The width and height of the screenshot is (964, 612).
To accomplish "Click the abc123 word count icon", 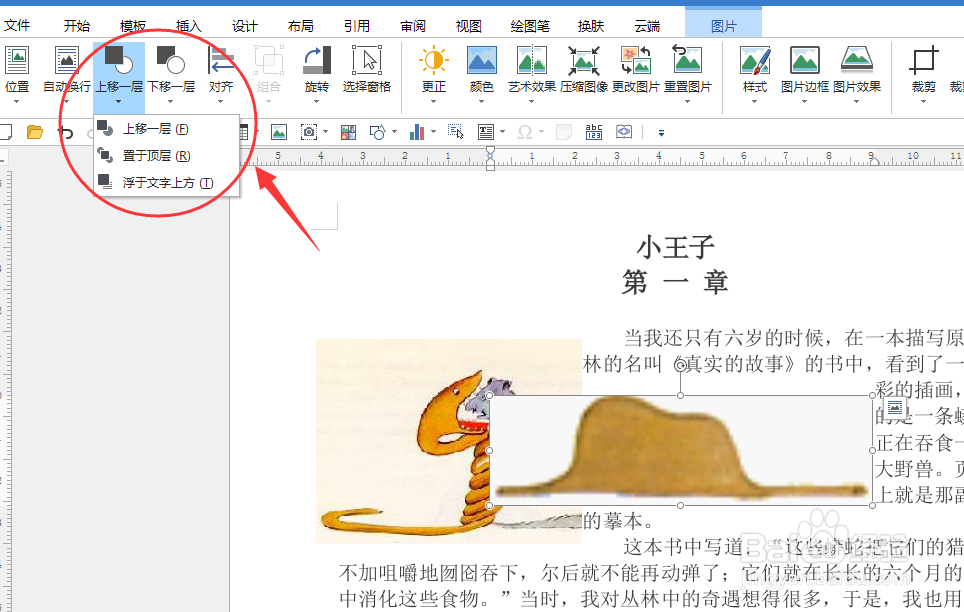I will (594, 132).
